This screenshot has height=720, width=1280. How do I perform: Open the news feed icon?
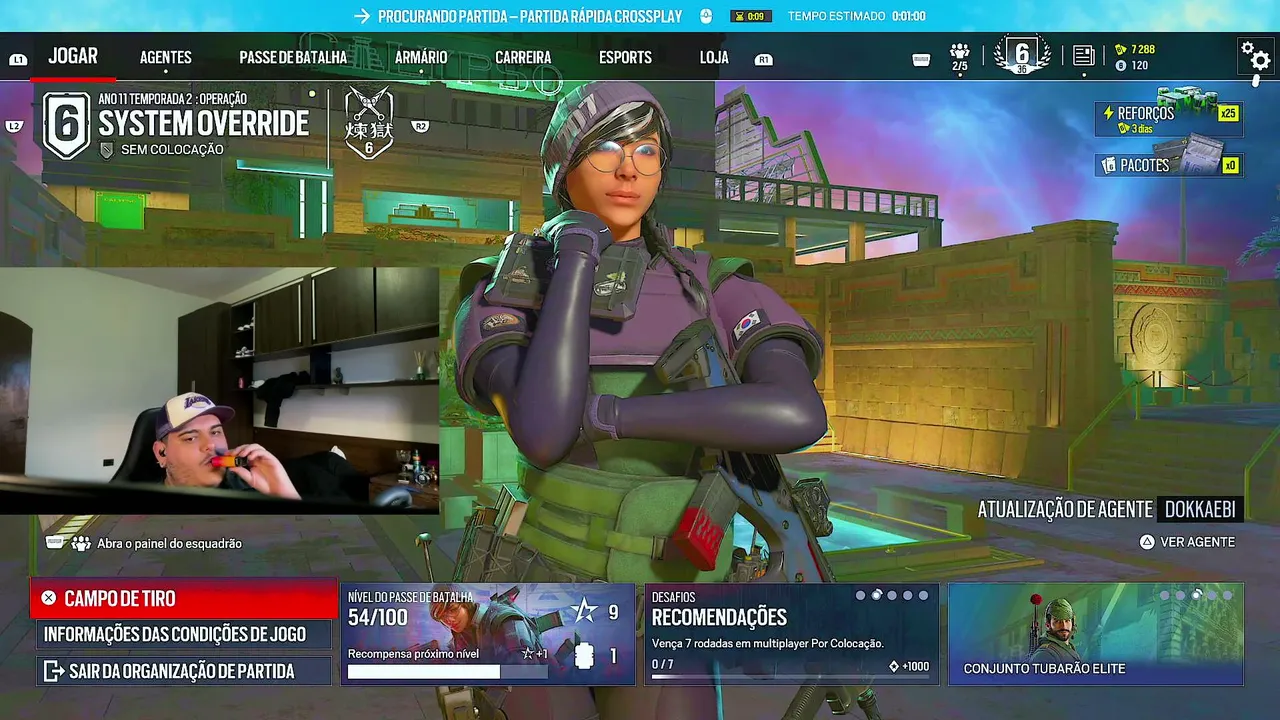tap(1083, 56)
